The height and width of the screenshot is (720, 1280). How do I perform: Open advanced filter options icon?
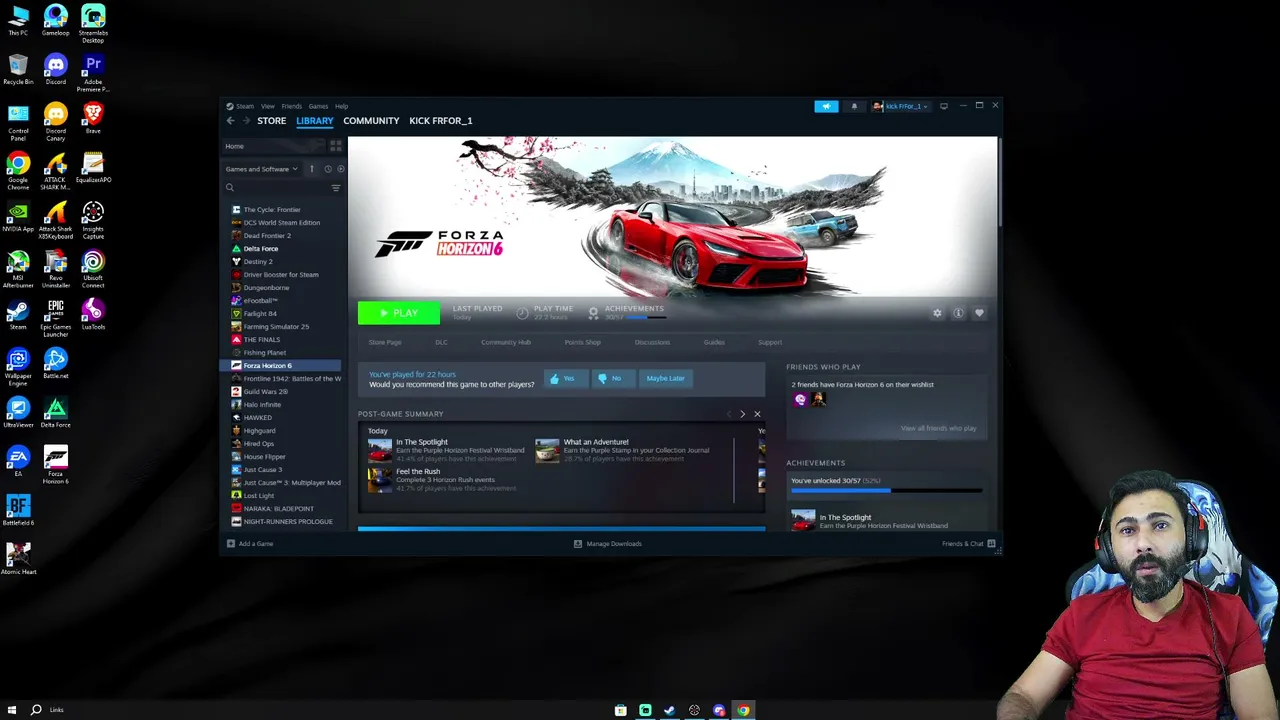336,188
